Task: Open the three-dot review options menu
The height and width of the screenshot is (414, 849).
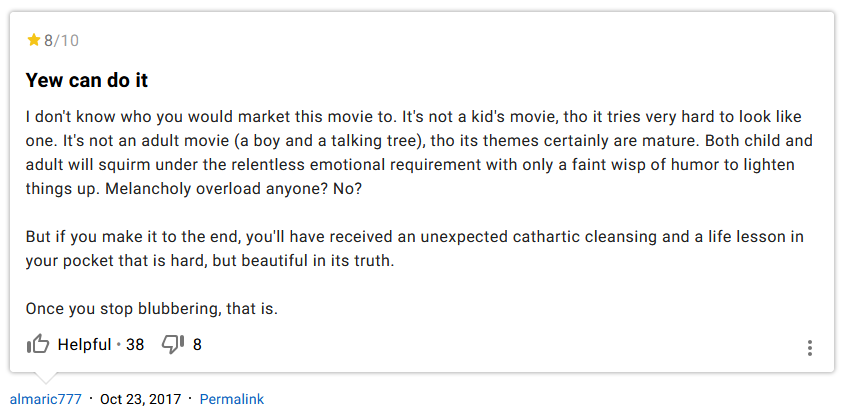Action: [x=809, y=347]
